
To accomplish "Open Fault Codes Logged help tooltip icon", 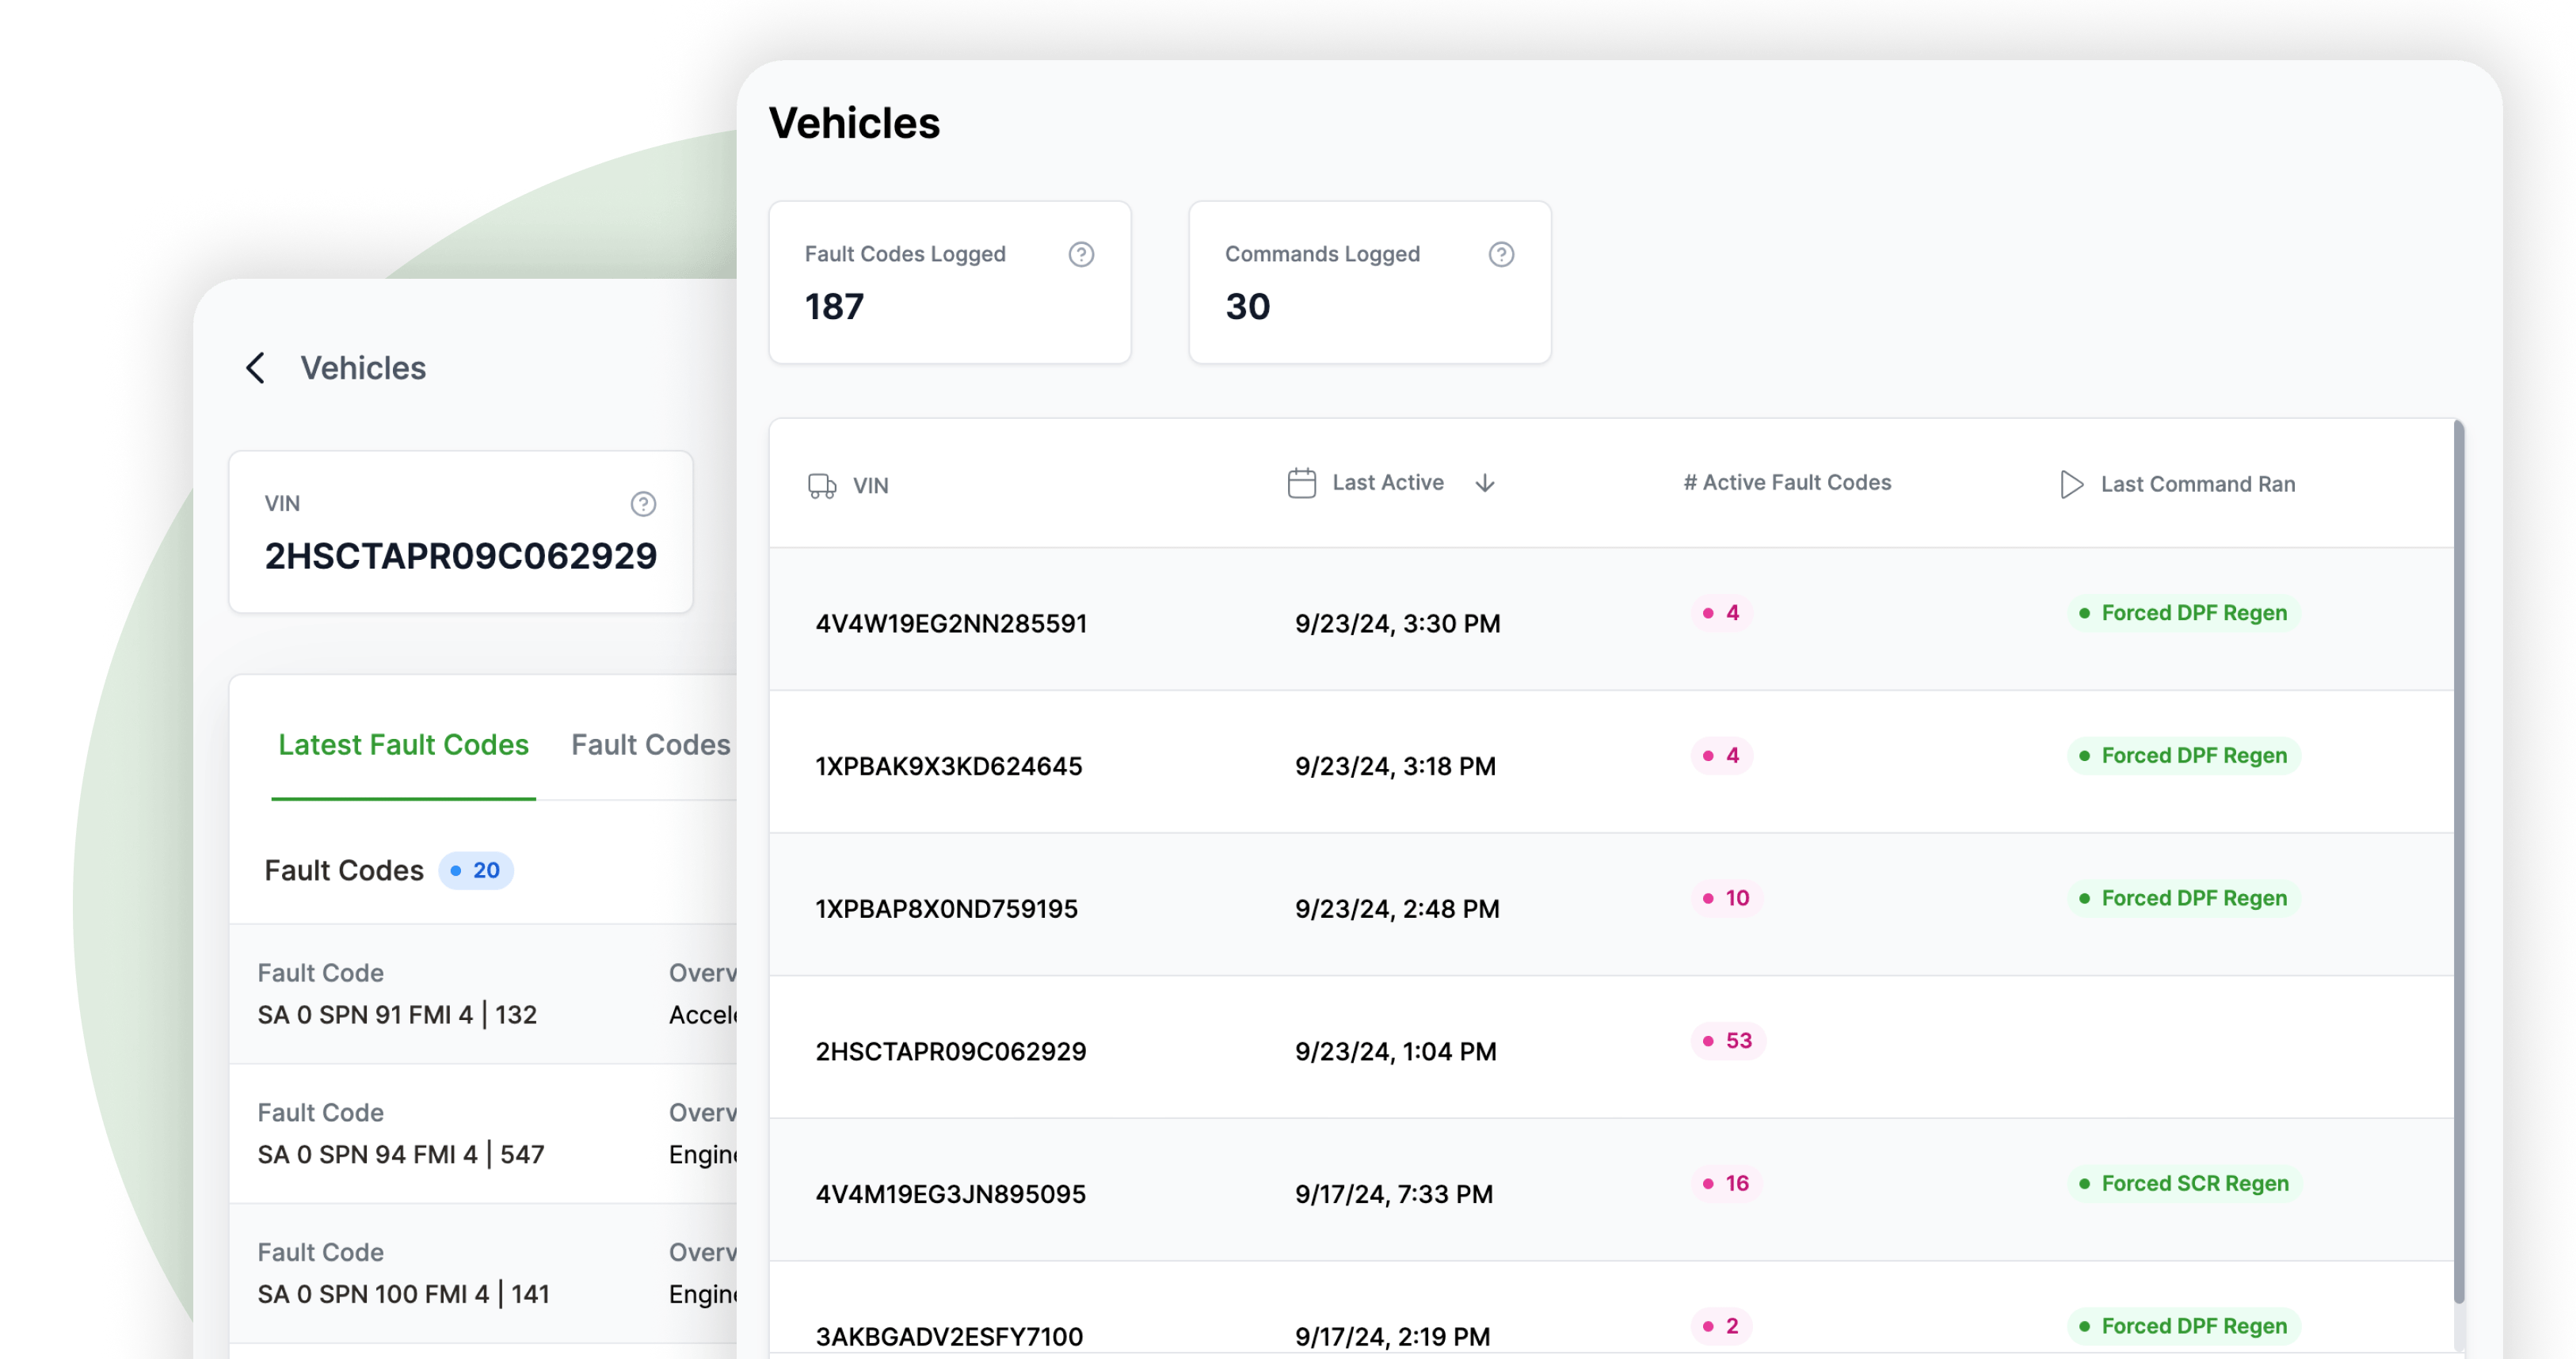I will pyautogui.click(x=1080, y=254).
